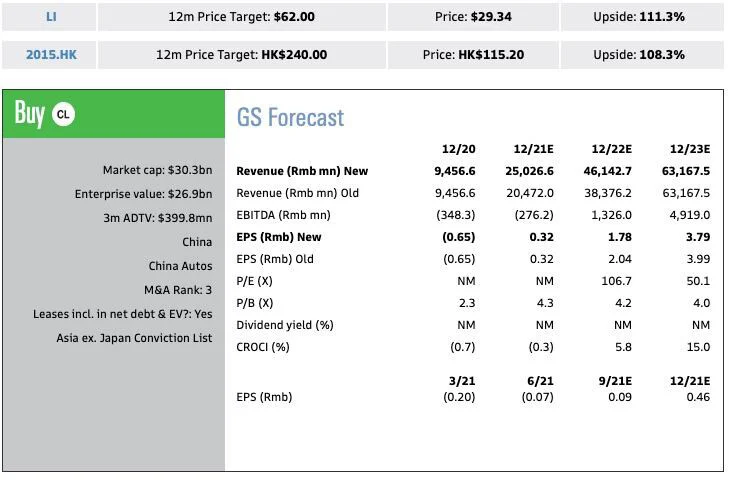The width and height of the screenshot is (731, 480).
Task: Click old revenue value 20,472.0
Action: [530, 193]
